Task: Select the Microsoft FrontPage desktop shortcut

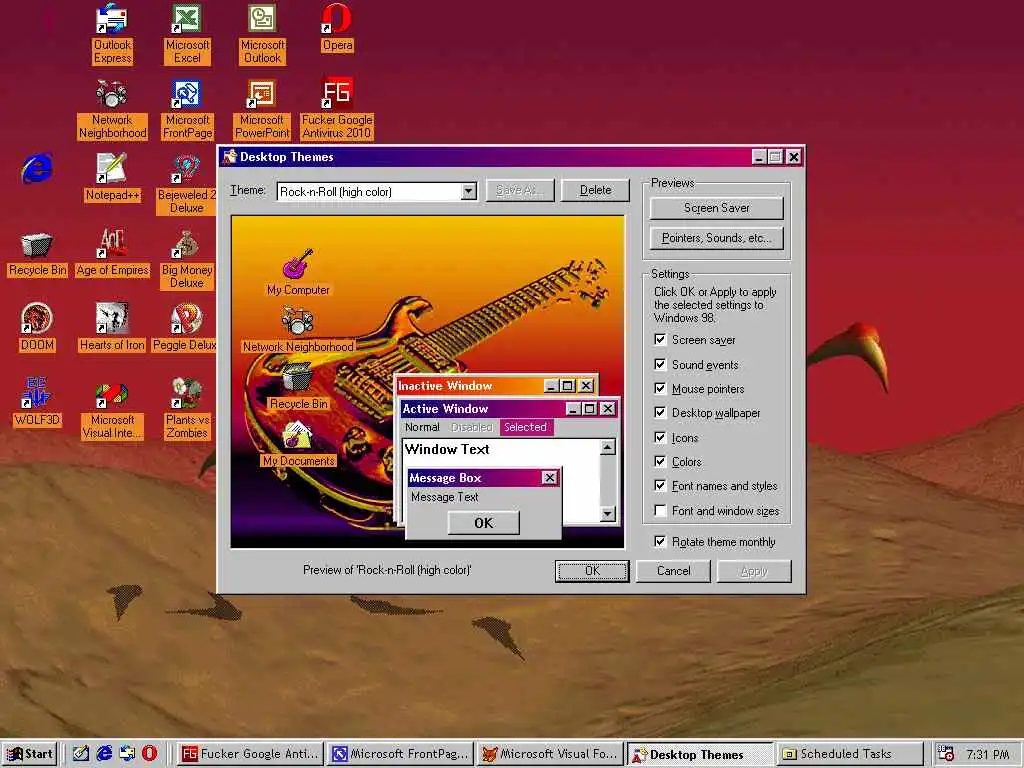Action: point(187,110)
